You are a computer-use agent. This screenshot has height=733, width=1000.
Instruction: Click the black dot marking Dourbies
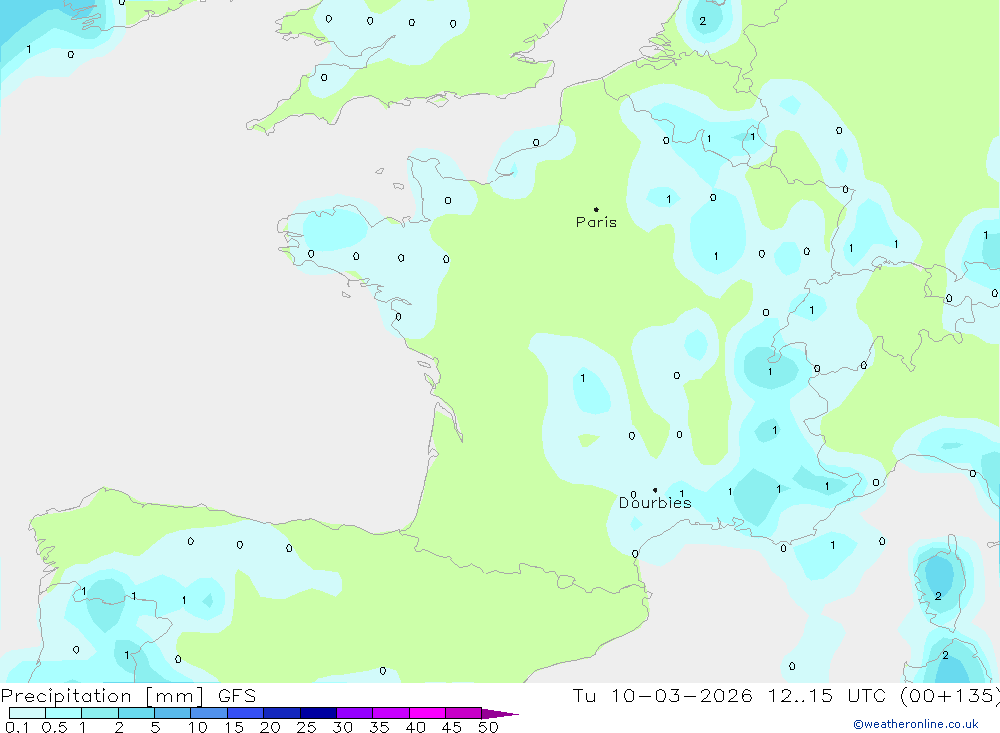655,490
